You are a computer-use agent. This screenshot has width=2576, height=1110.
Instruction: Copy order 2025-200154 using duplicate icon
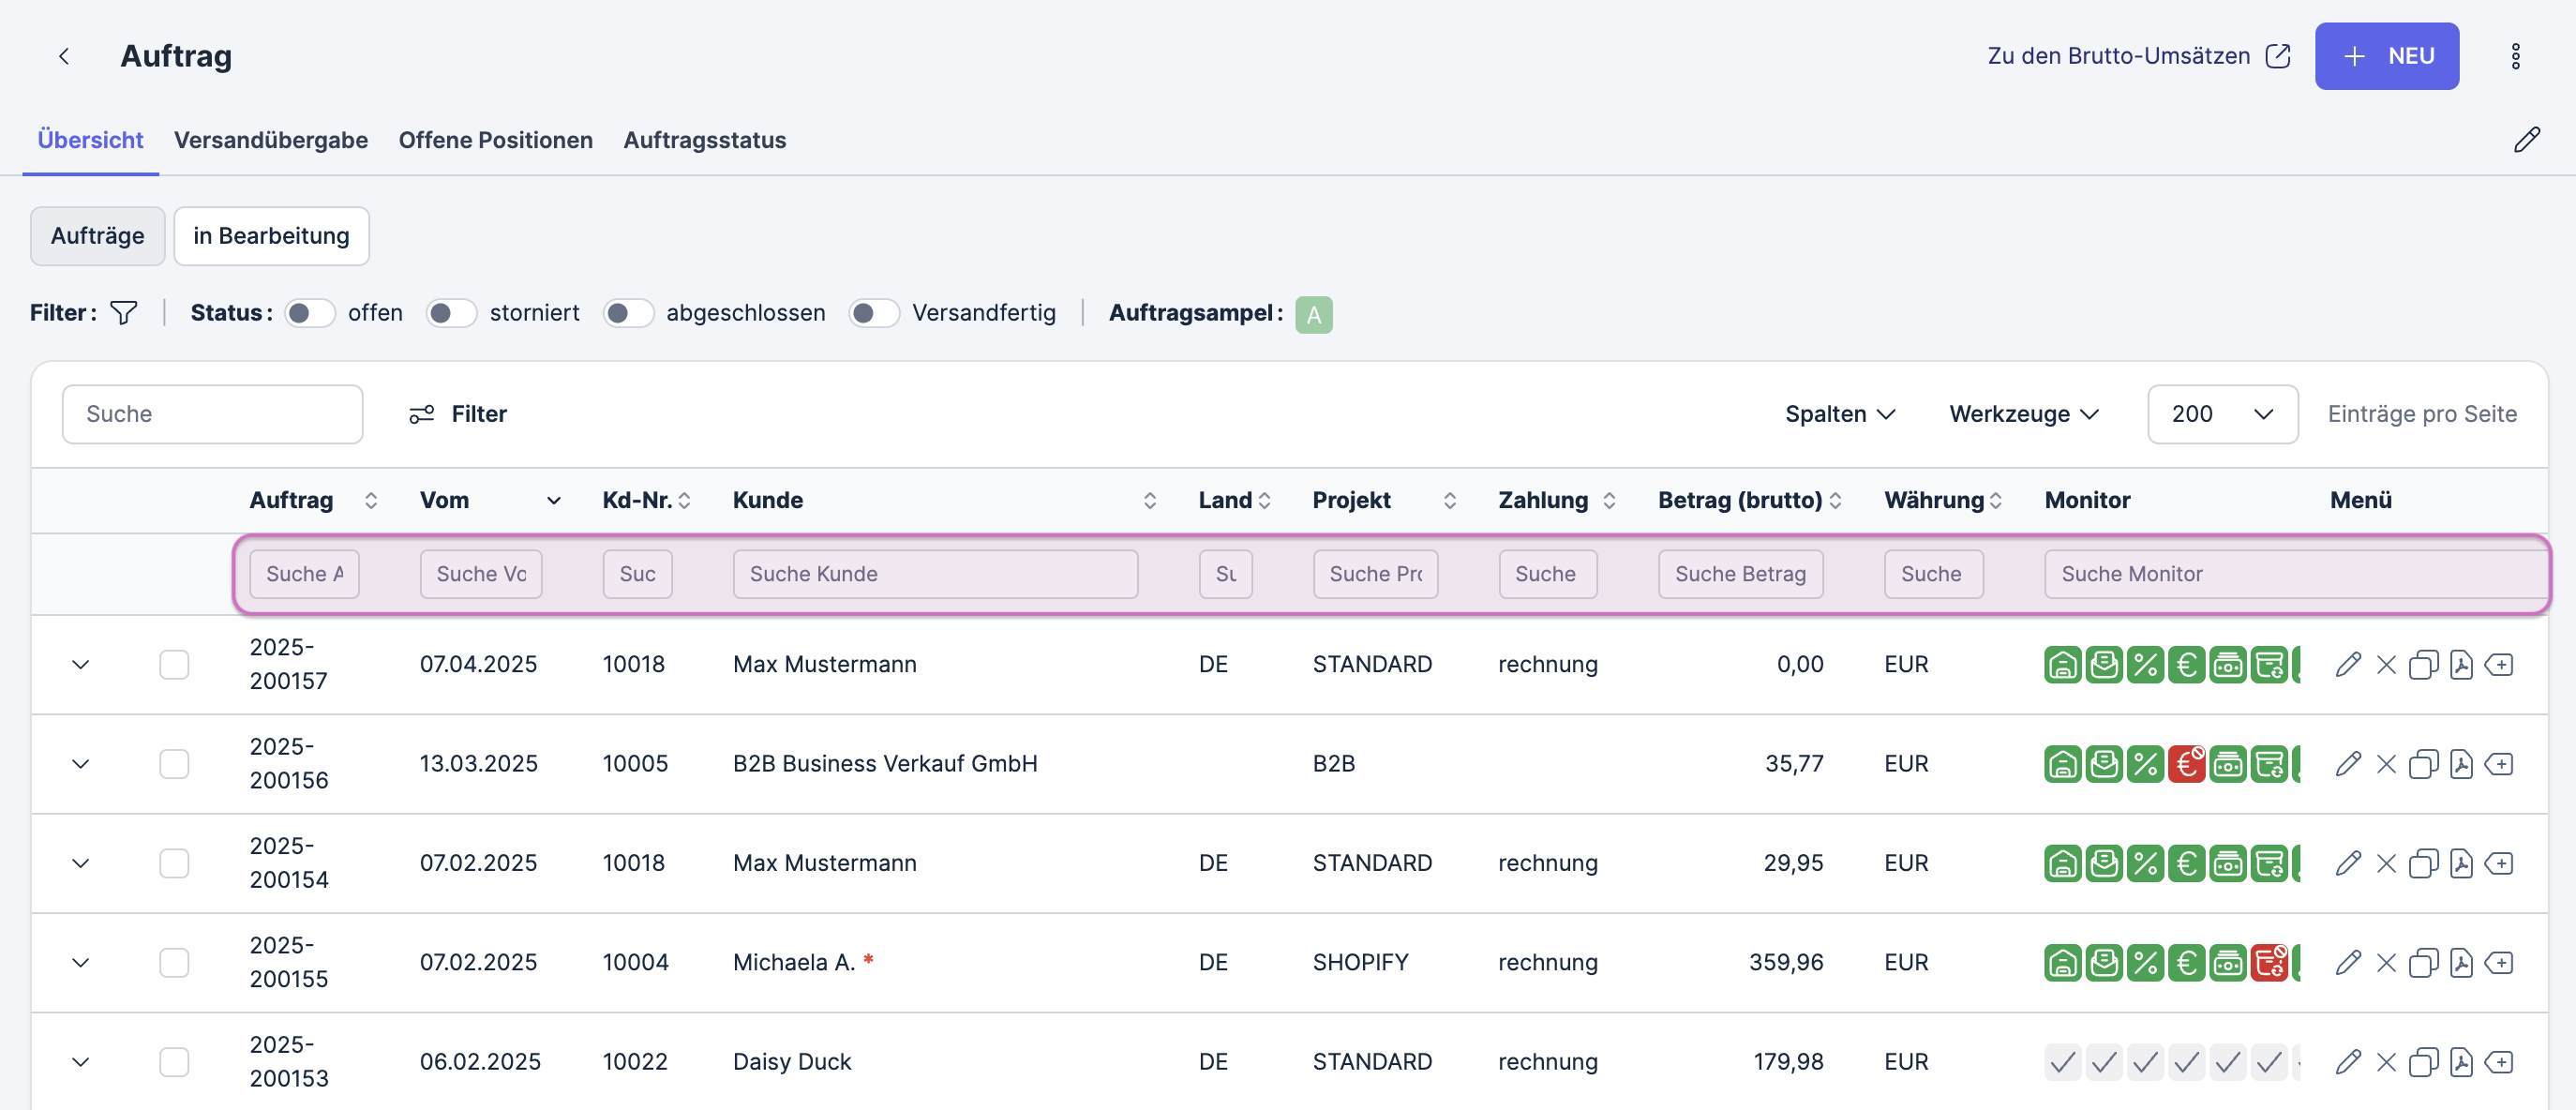pos(2423,863)
